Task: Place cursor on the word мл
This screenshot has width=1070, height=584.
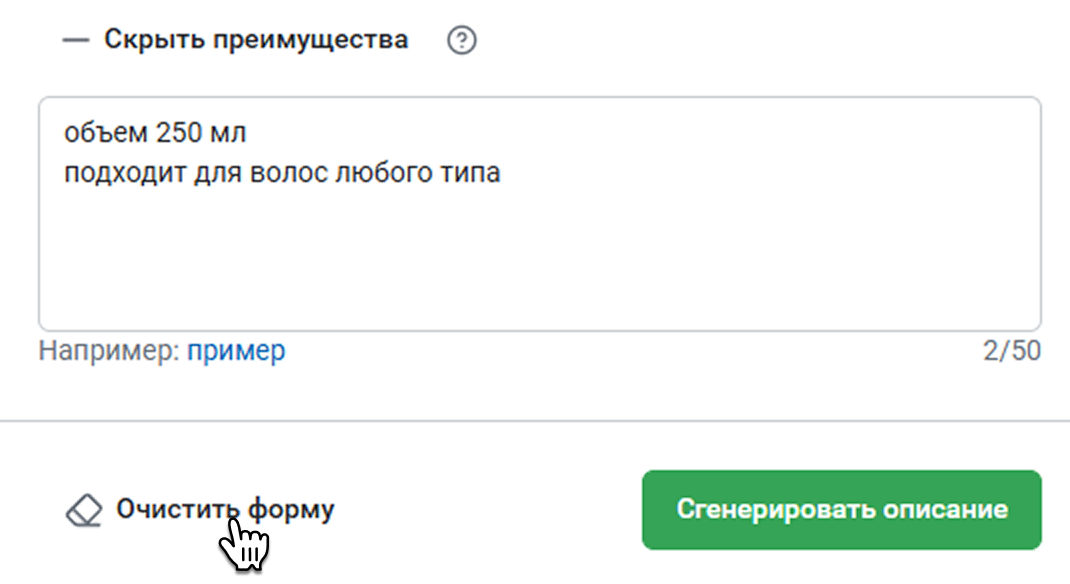Action: [x=229, y=132]
